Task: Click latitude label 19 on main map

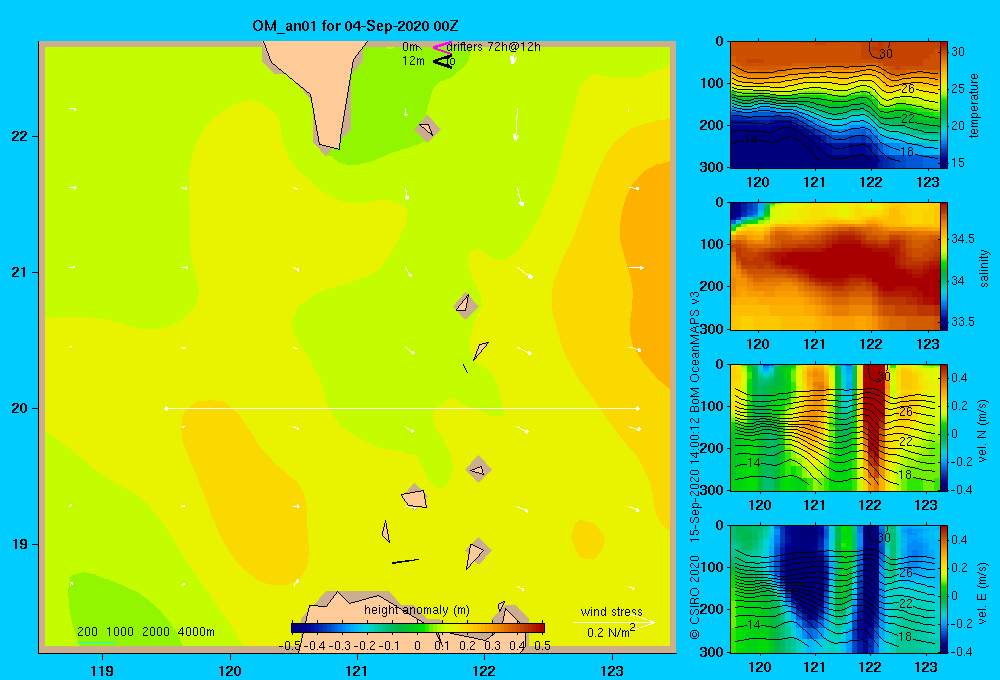Action: (20, 543)
